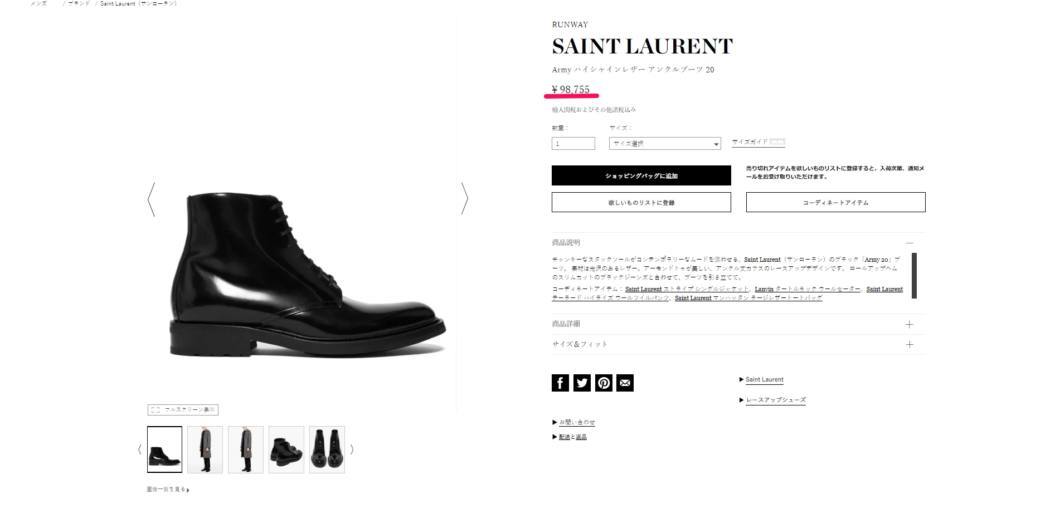Share product on Pinterest icon
This screenshot has width=1060, height=518.
point(604,383)
